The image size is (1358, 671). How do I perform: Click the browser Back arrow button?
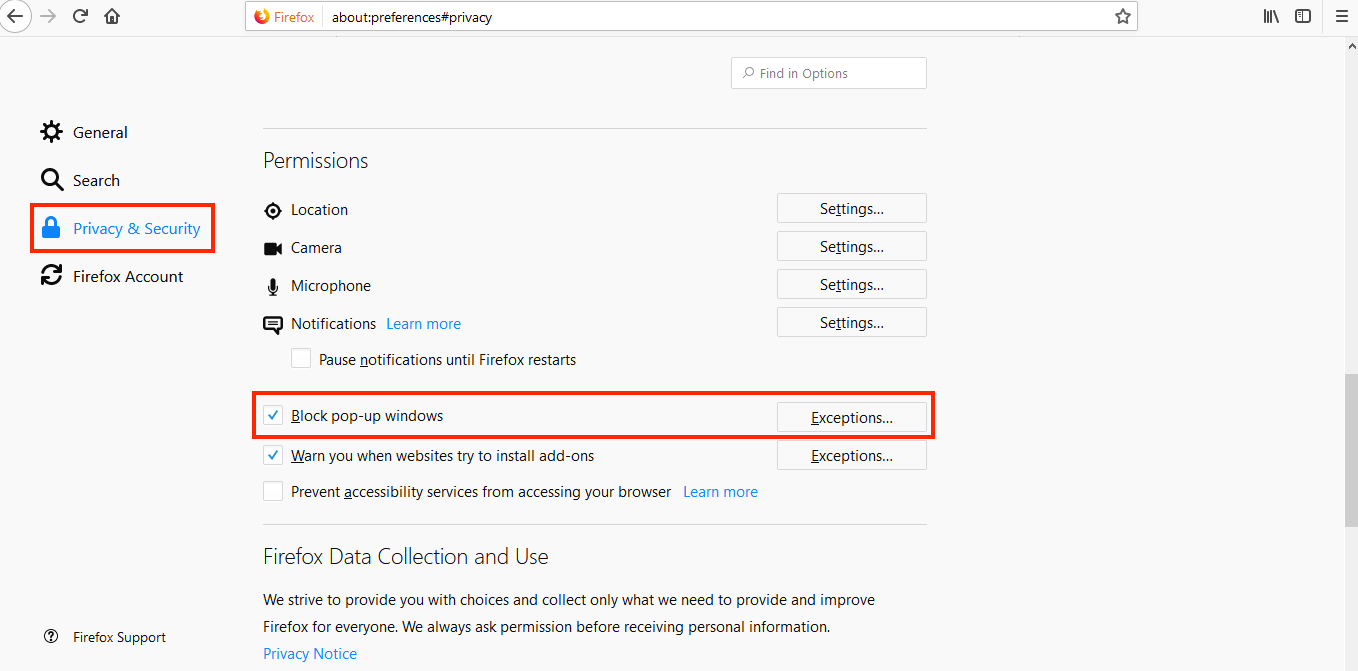point(13,17)
